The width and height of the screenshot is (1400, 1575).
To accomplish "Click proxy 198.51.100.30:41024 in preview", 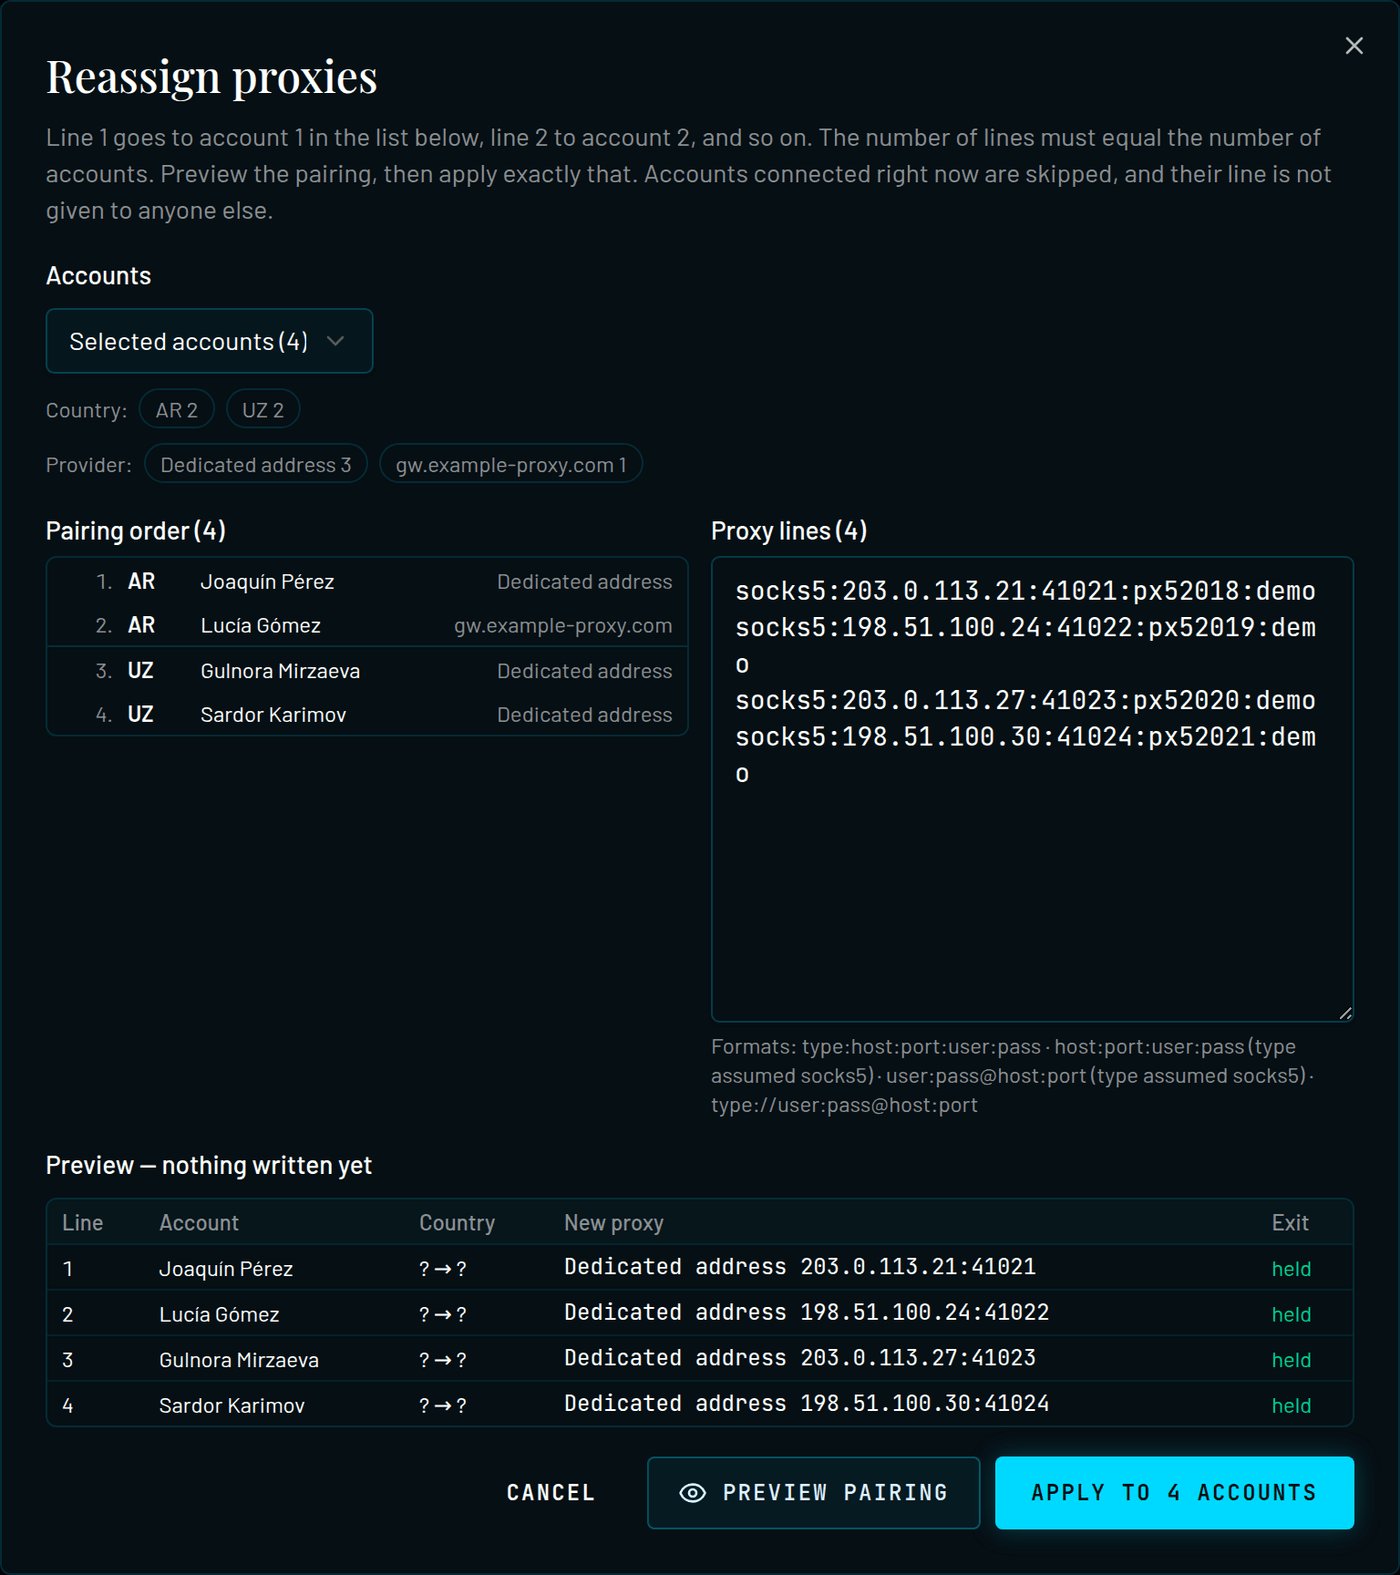I will click(x=925, y=1404).
